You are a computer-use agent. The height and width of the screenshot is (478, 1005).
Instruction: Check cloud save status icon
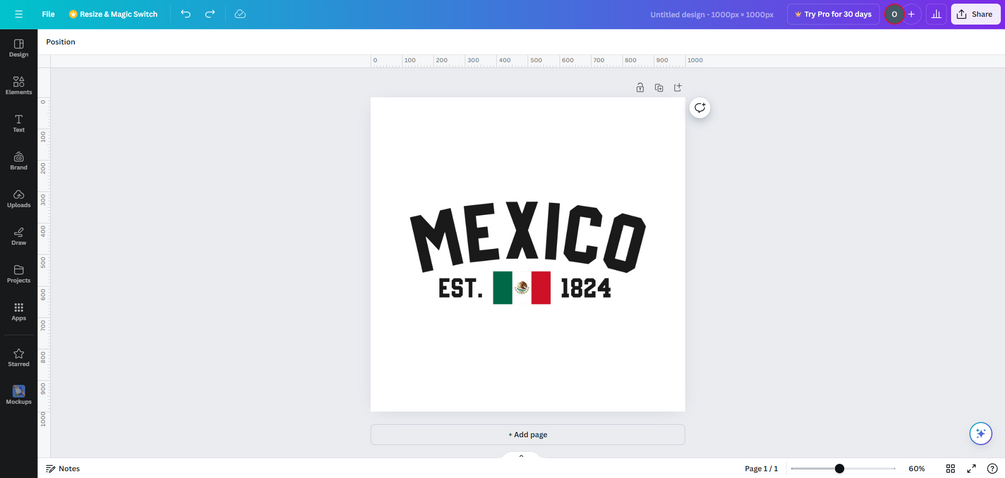point(240,14)
